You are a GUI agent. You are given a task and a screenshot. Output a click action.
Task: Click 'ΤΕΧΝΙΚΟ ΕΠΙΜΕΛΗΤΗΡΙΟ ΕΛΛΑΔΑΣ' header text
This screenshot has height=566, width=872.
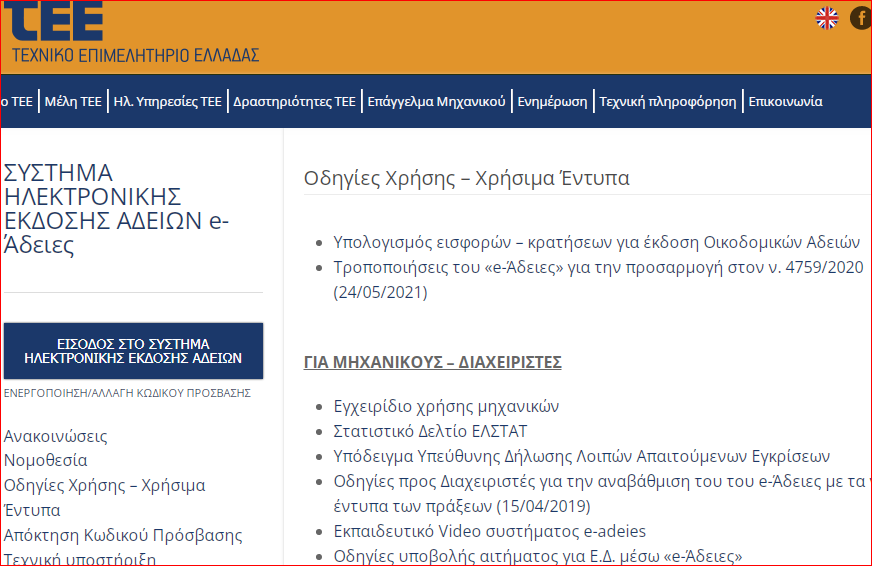(136, 56)
